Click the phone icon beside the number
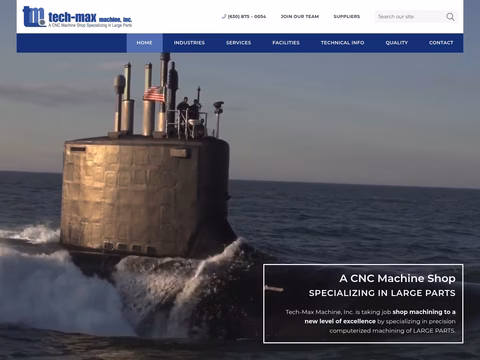The image size is (480, 360). coord(224,16)
